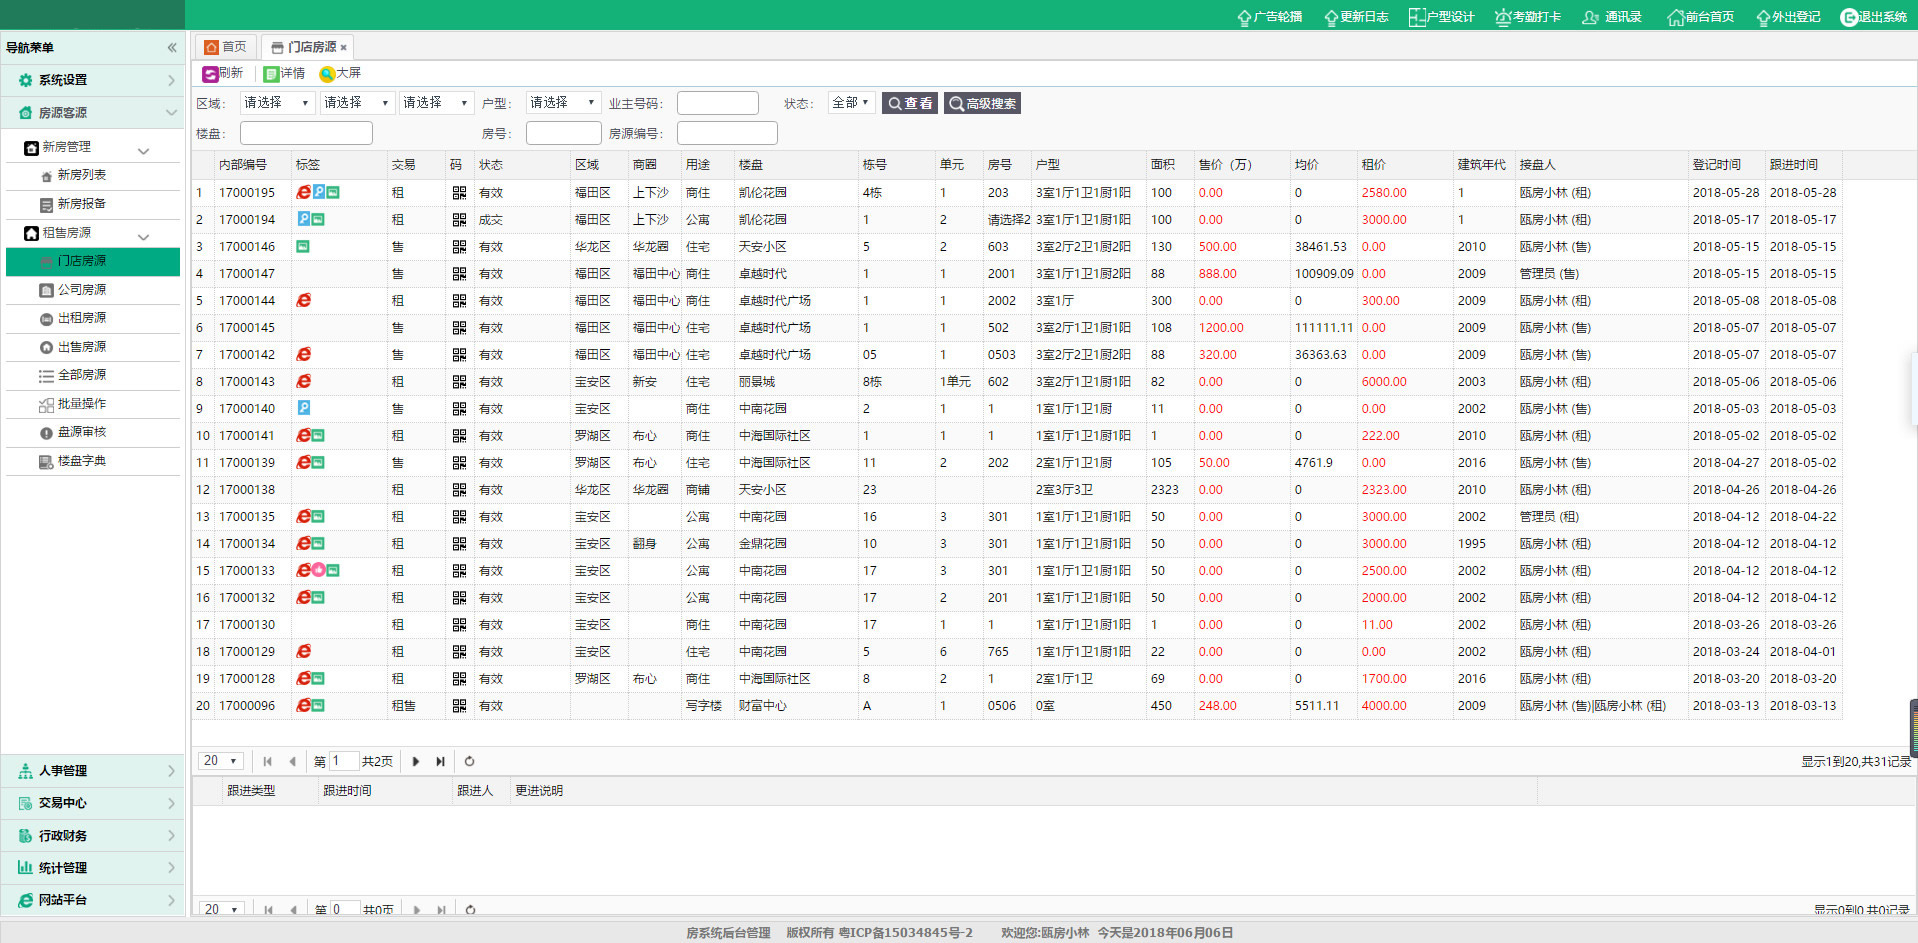Sort by the 租价 column header
Screen dimensions: 1918x943
1403,165
